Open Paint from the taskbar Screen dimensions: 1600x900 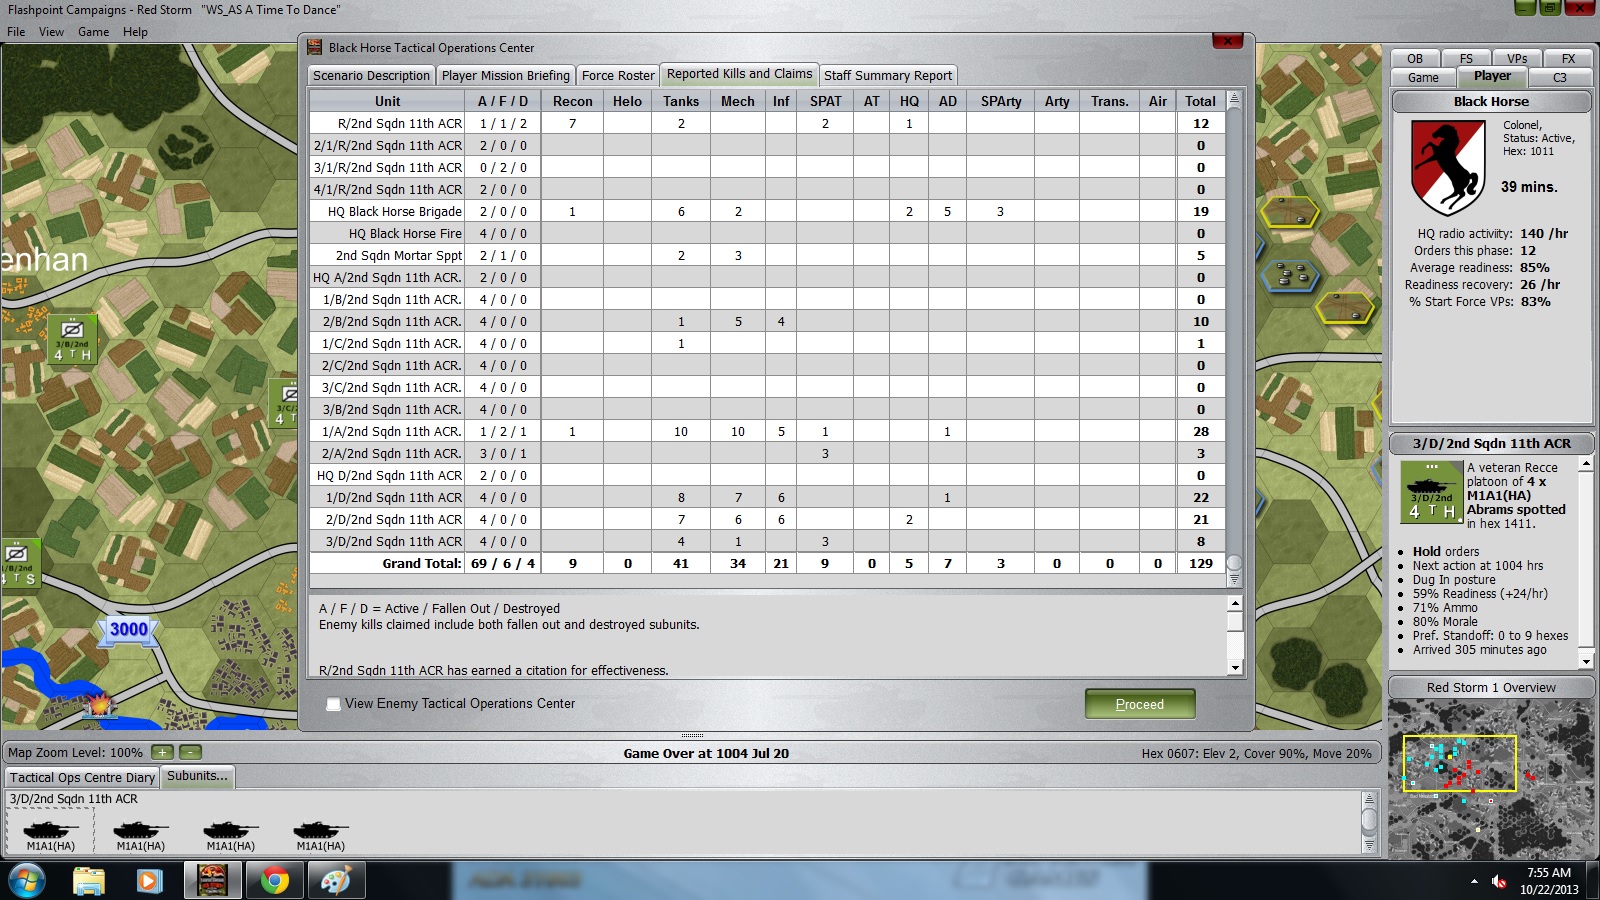pyautogui.click(x=335, y=881)
